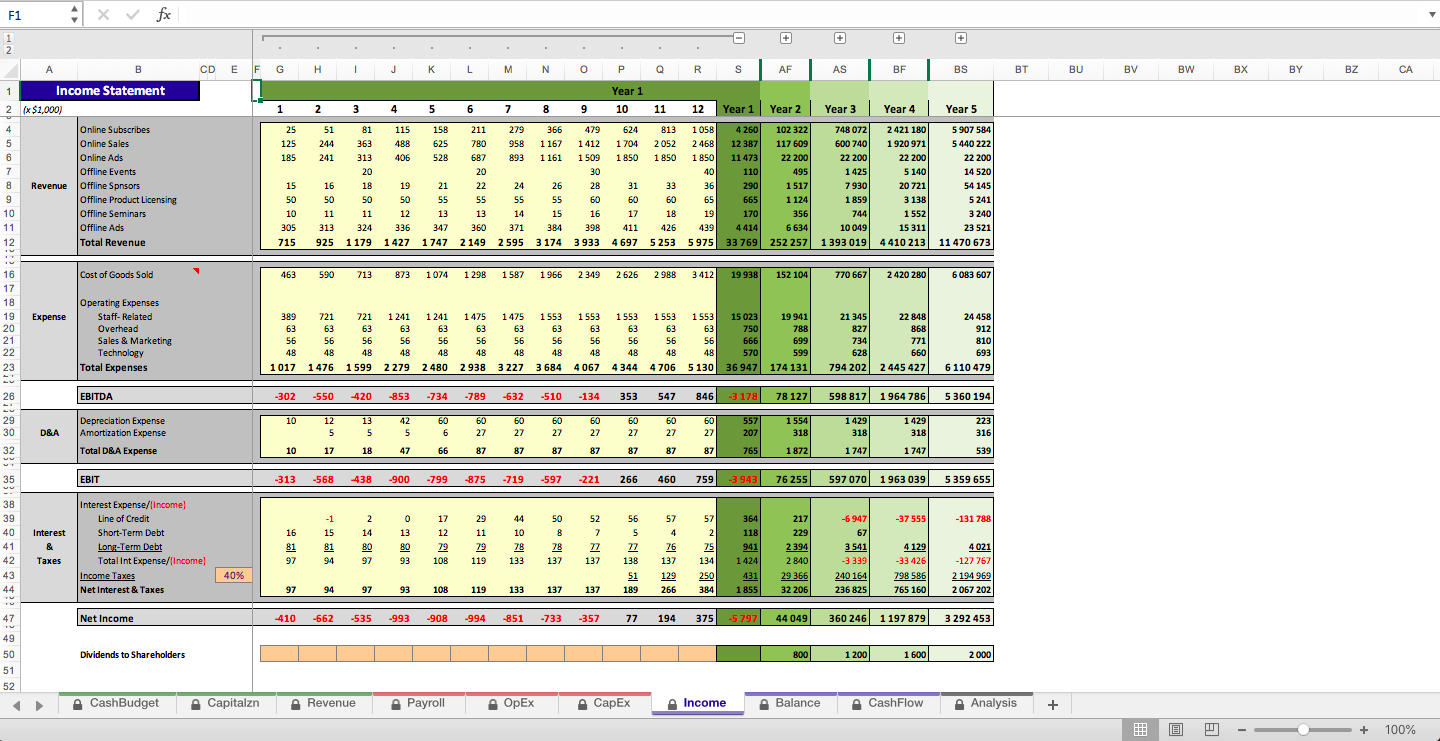The width and height of the screenshot is (1440, 741).
Task: Go to the CapEx sheet tab
Action: pos(603,703)
